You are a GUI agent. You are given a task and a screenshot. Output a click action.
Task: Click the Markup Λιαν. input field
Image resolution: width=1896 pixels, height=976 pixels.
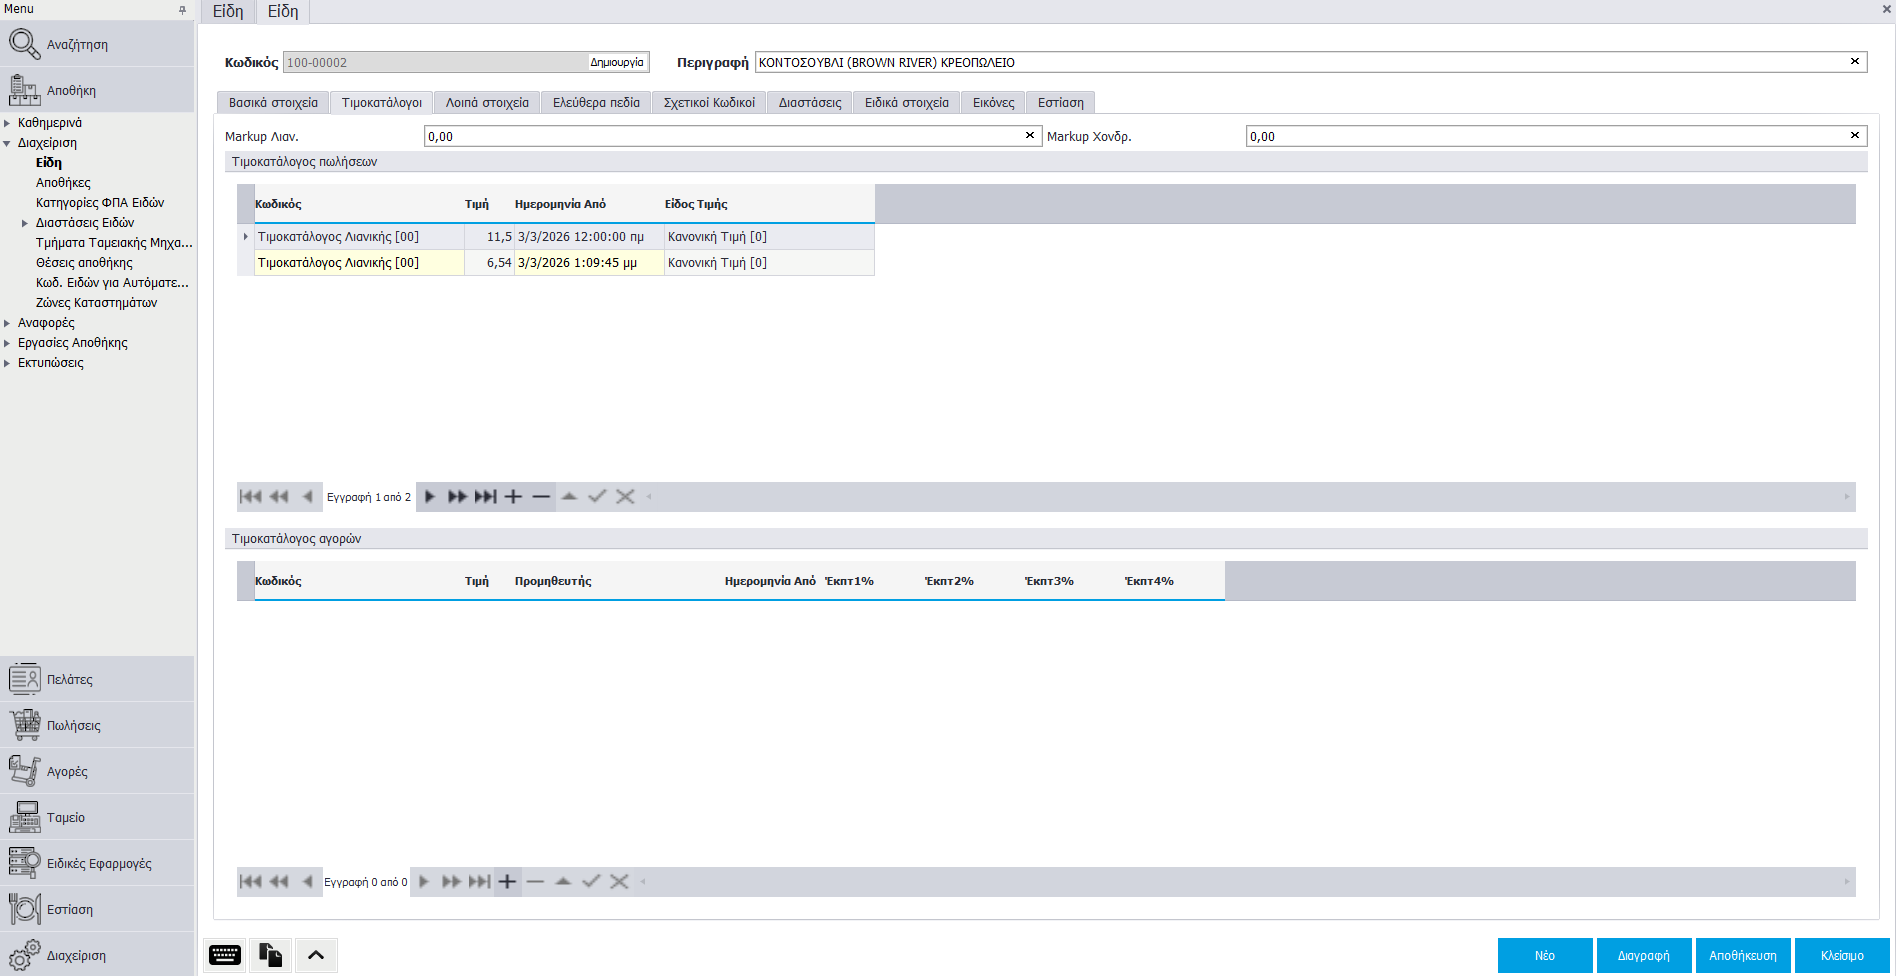(722, 136)
